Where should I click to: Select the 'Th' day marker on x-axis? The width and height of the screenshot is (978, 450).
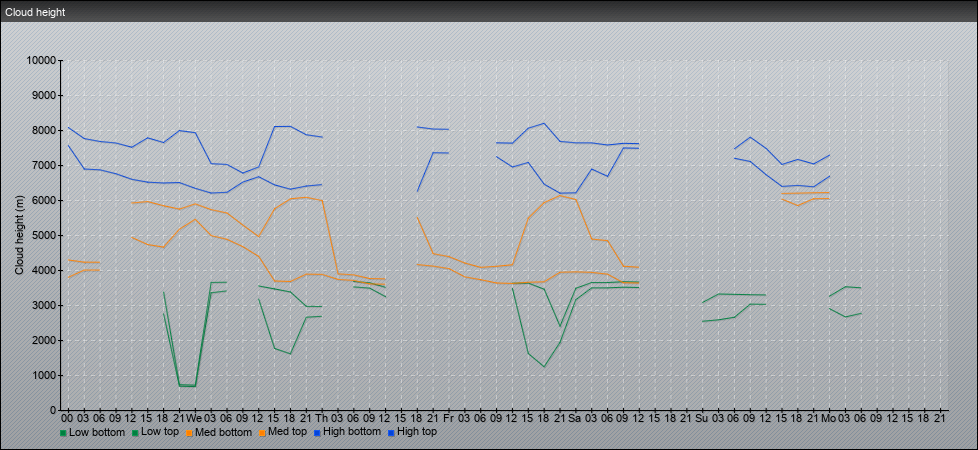(x=321, y=418)
